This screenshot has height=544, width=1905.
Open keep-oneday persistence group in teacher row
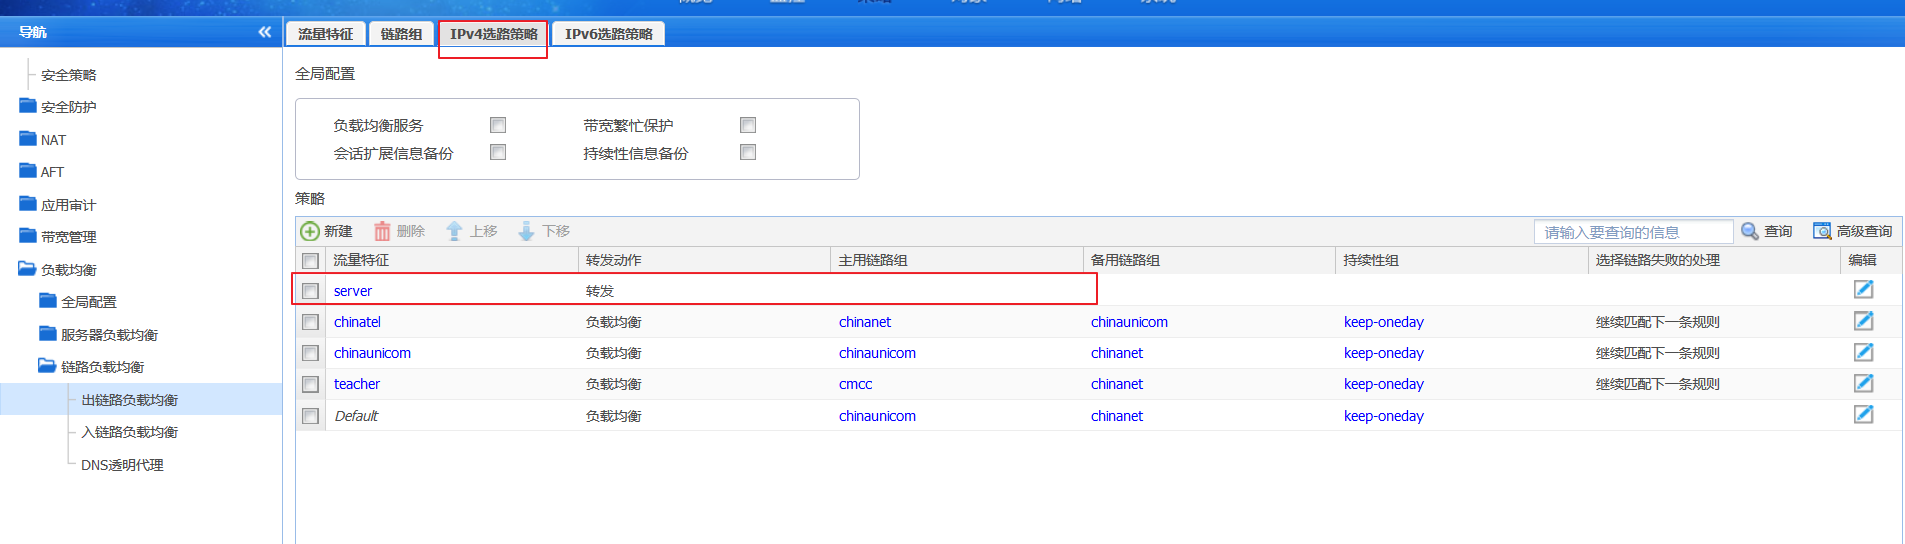[1384, 384]
